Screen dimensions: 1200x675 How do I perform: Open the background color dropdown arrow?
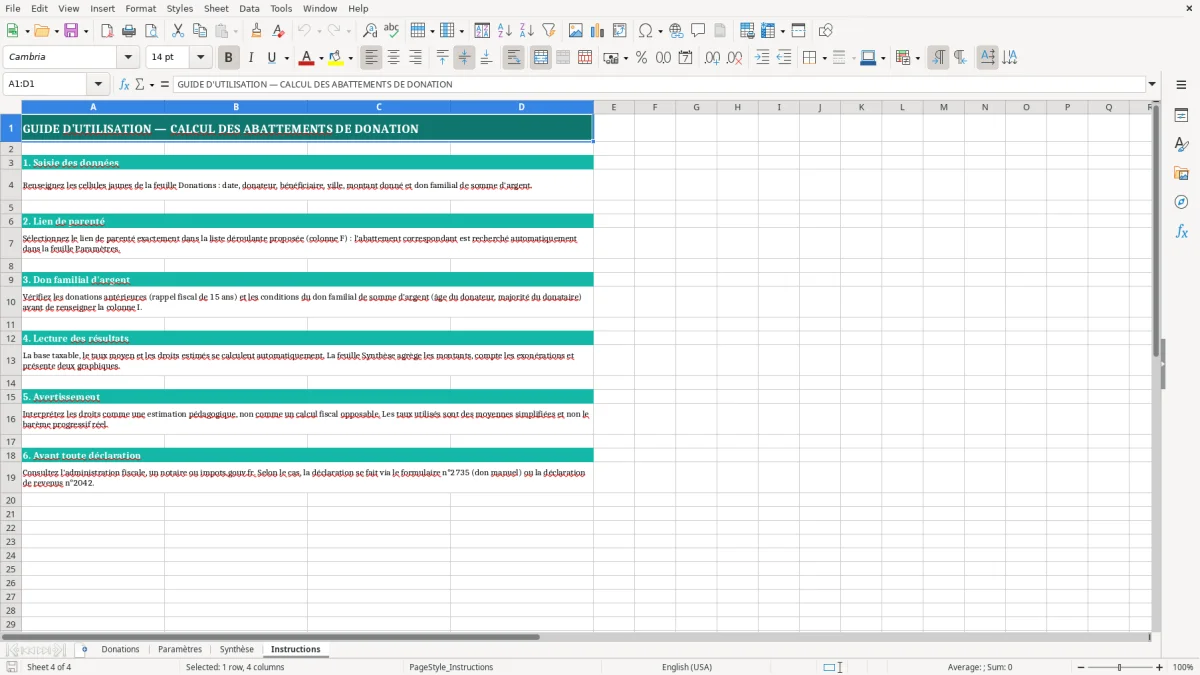(350, 58)
